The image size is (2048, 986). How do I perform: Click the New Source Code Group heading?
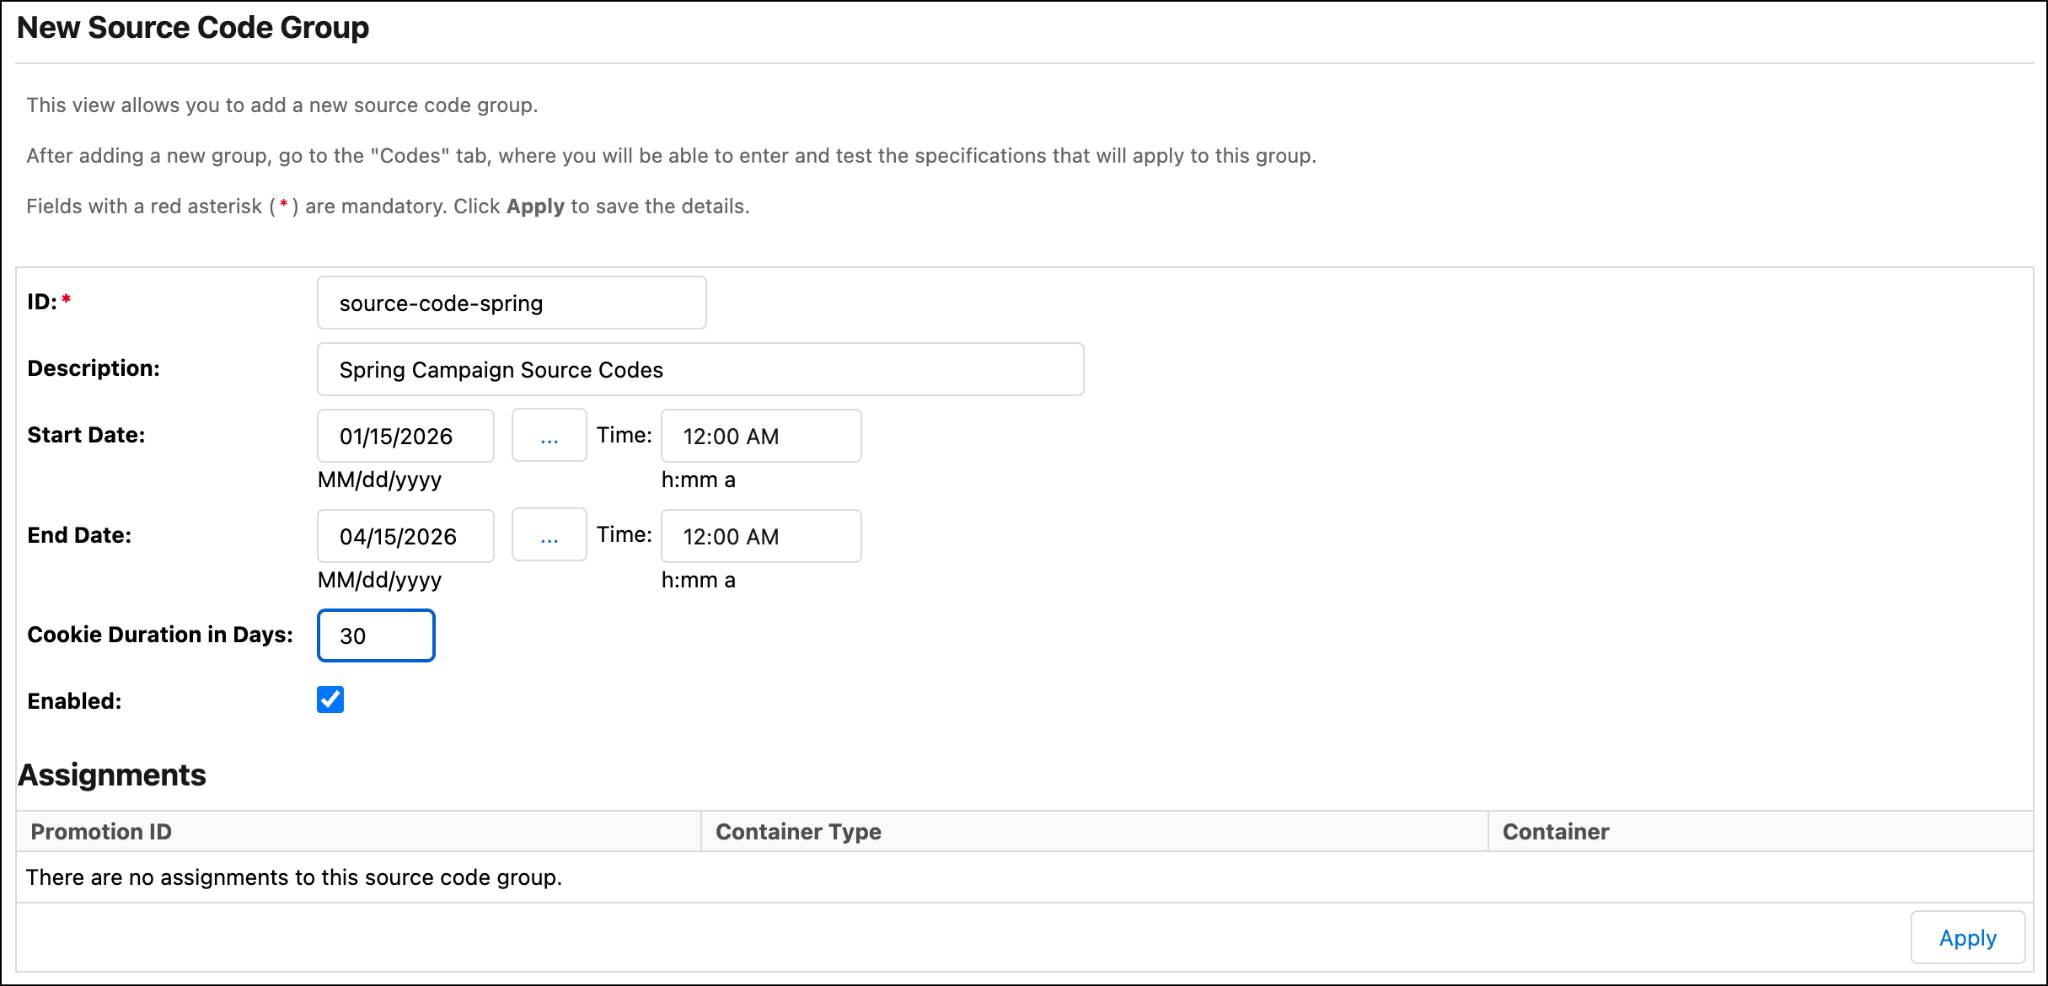click(x=193, y=28)
